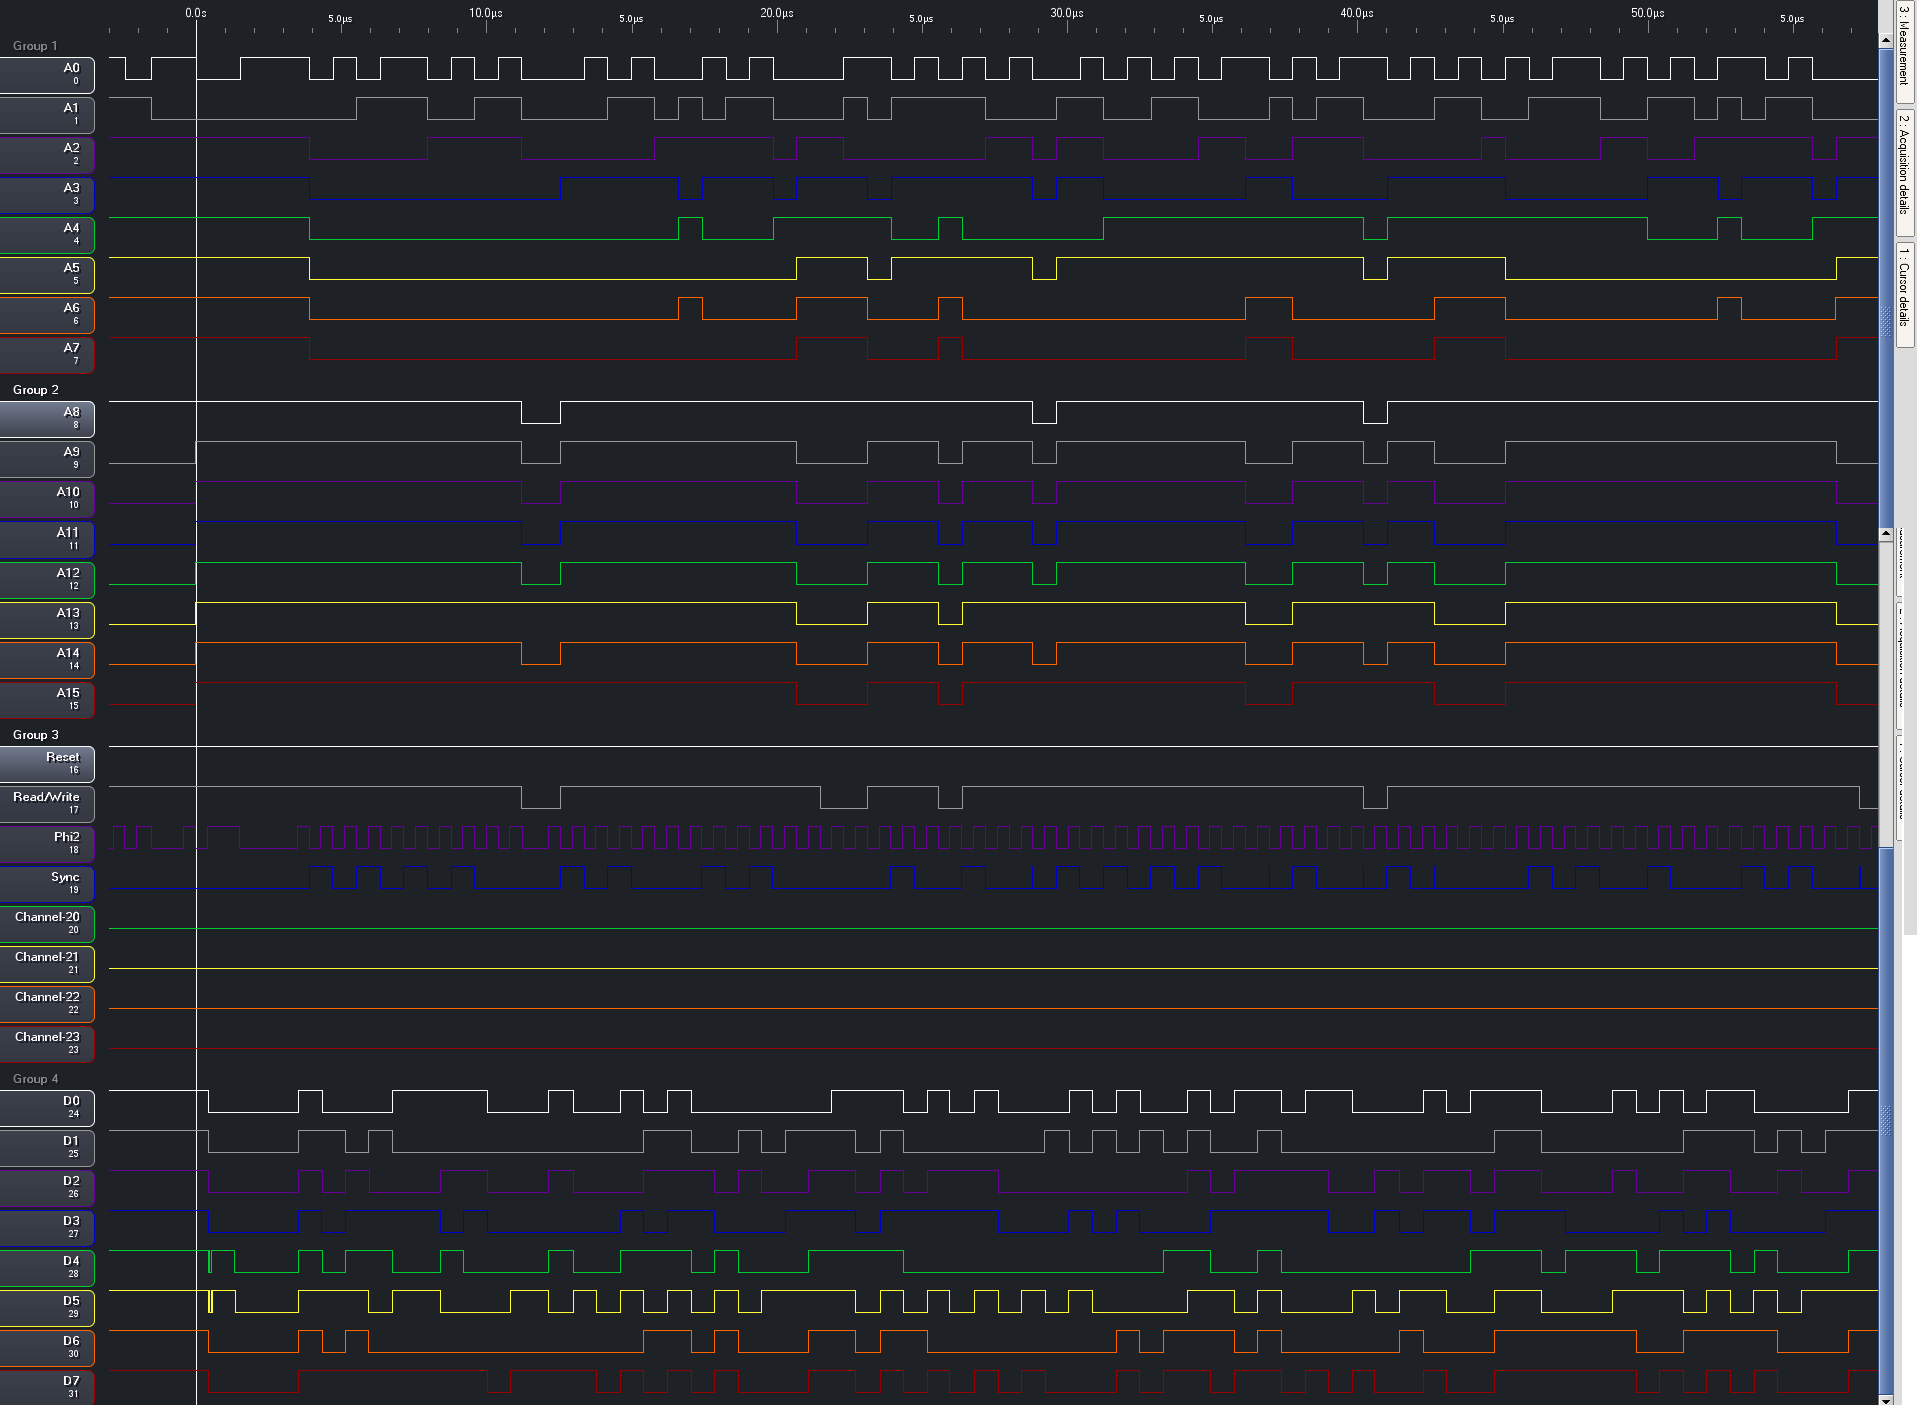Viewport: 1920px width, 1405px height.
Task: Select the Read/Write channel label
Action: coord(47,804)
